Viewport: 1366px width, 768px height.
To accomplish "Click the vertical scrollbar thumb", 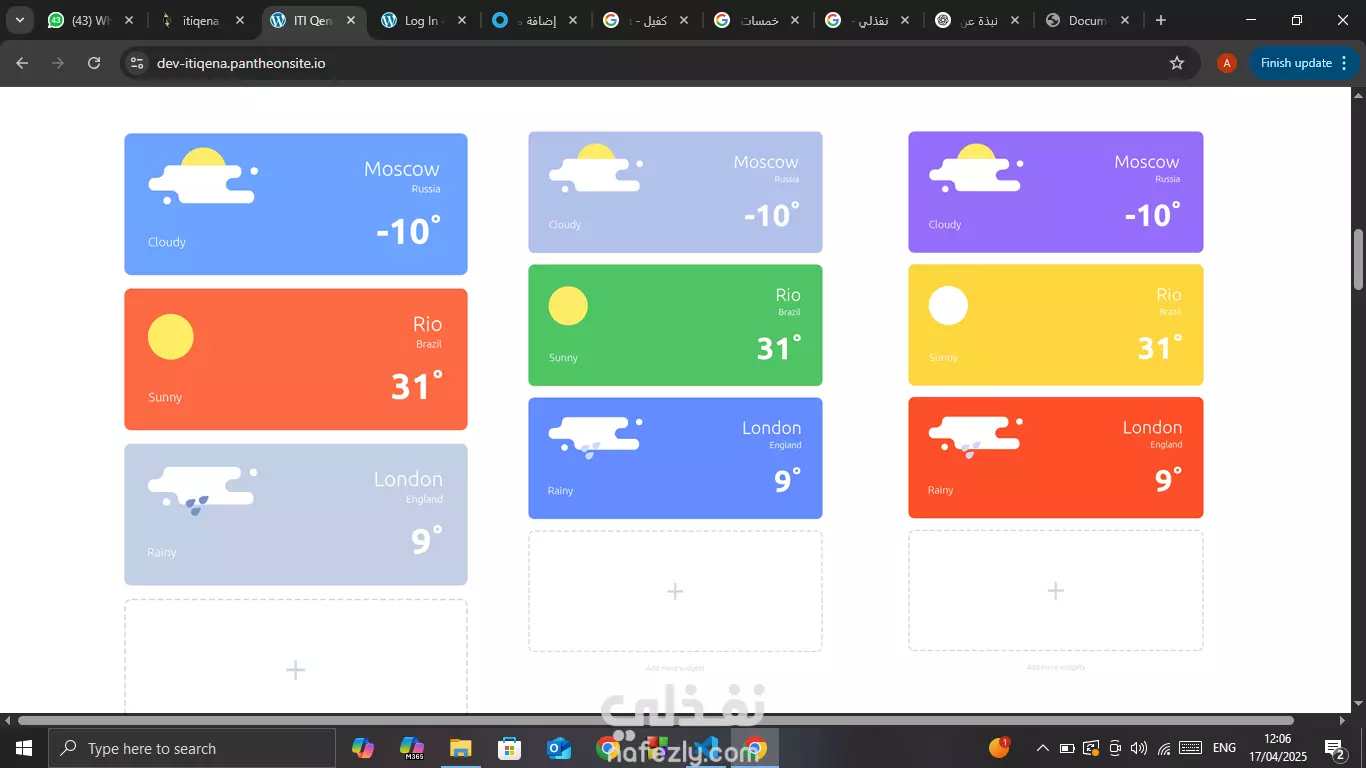I will (x=1358, y=259).
